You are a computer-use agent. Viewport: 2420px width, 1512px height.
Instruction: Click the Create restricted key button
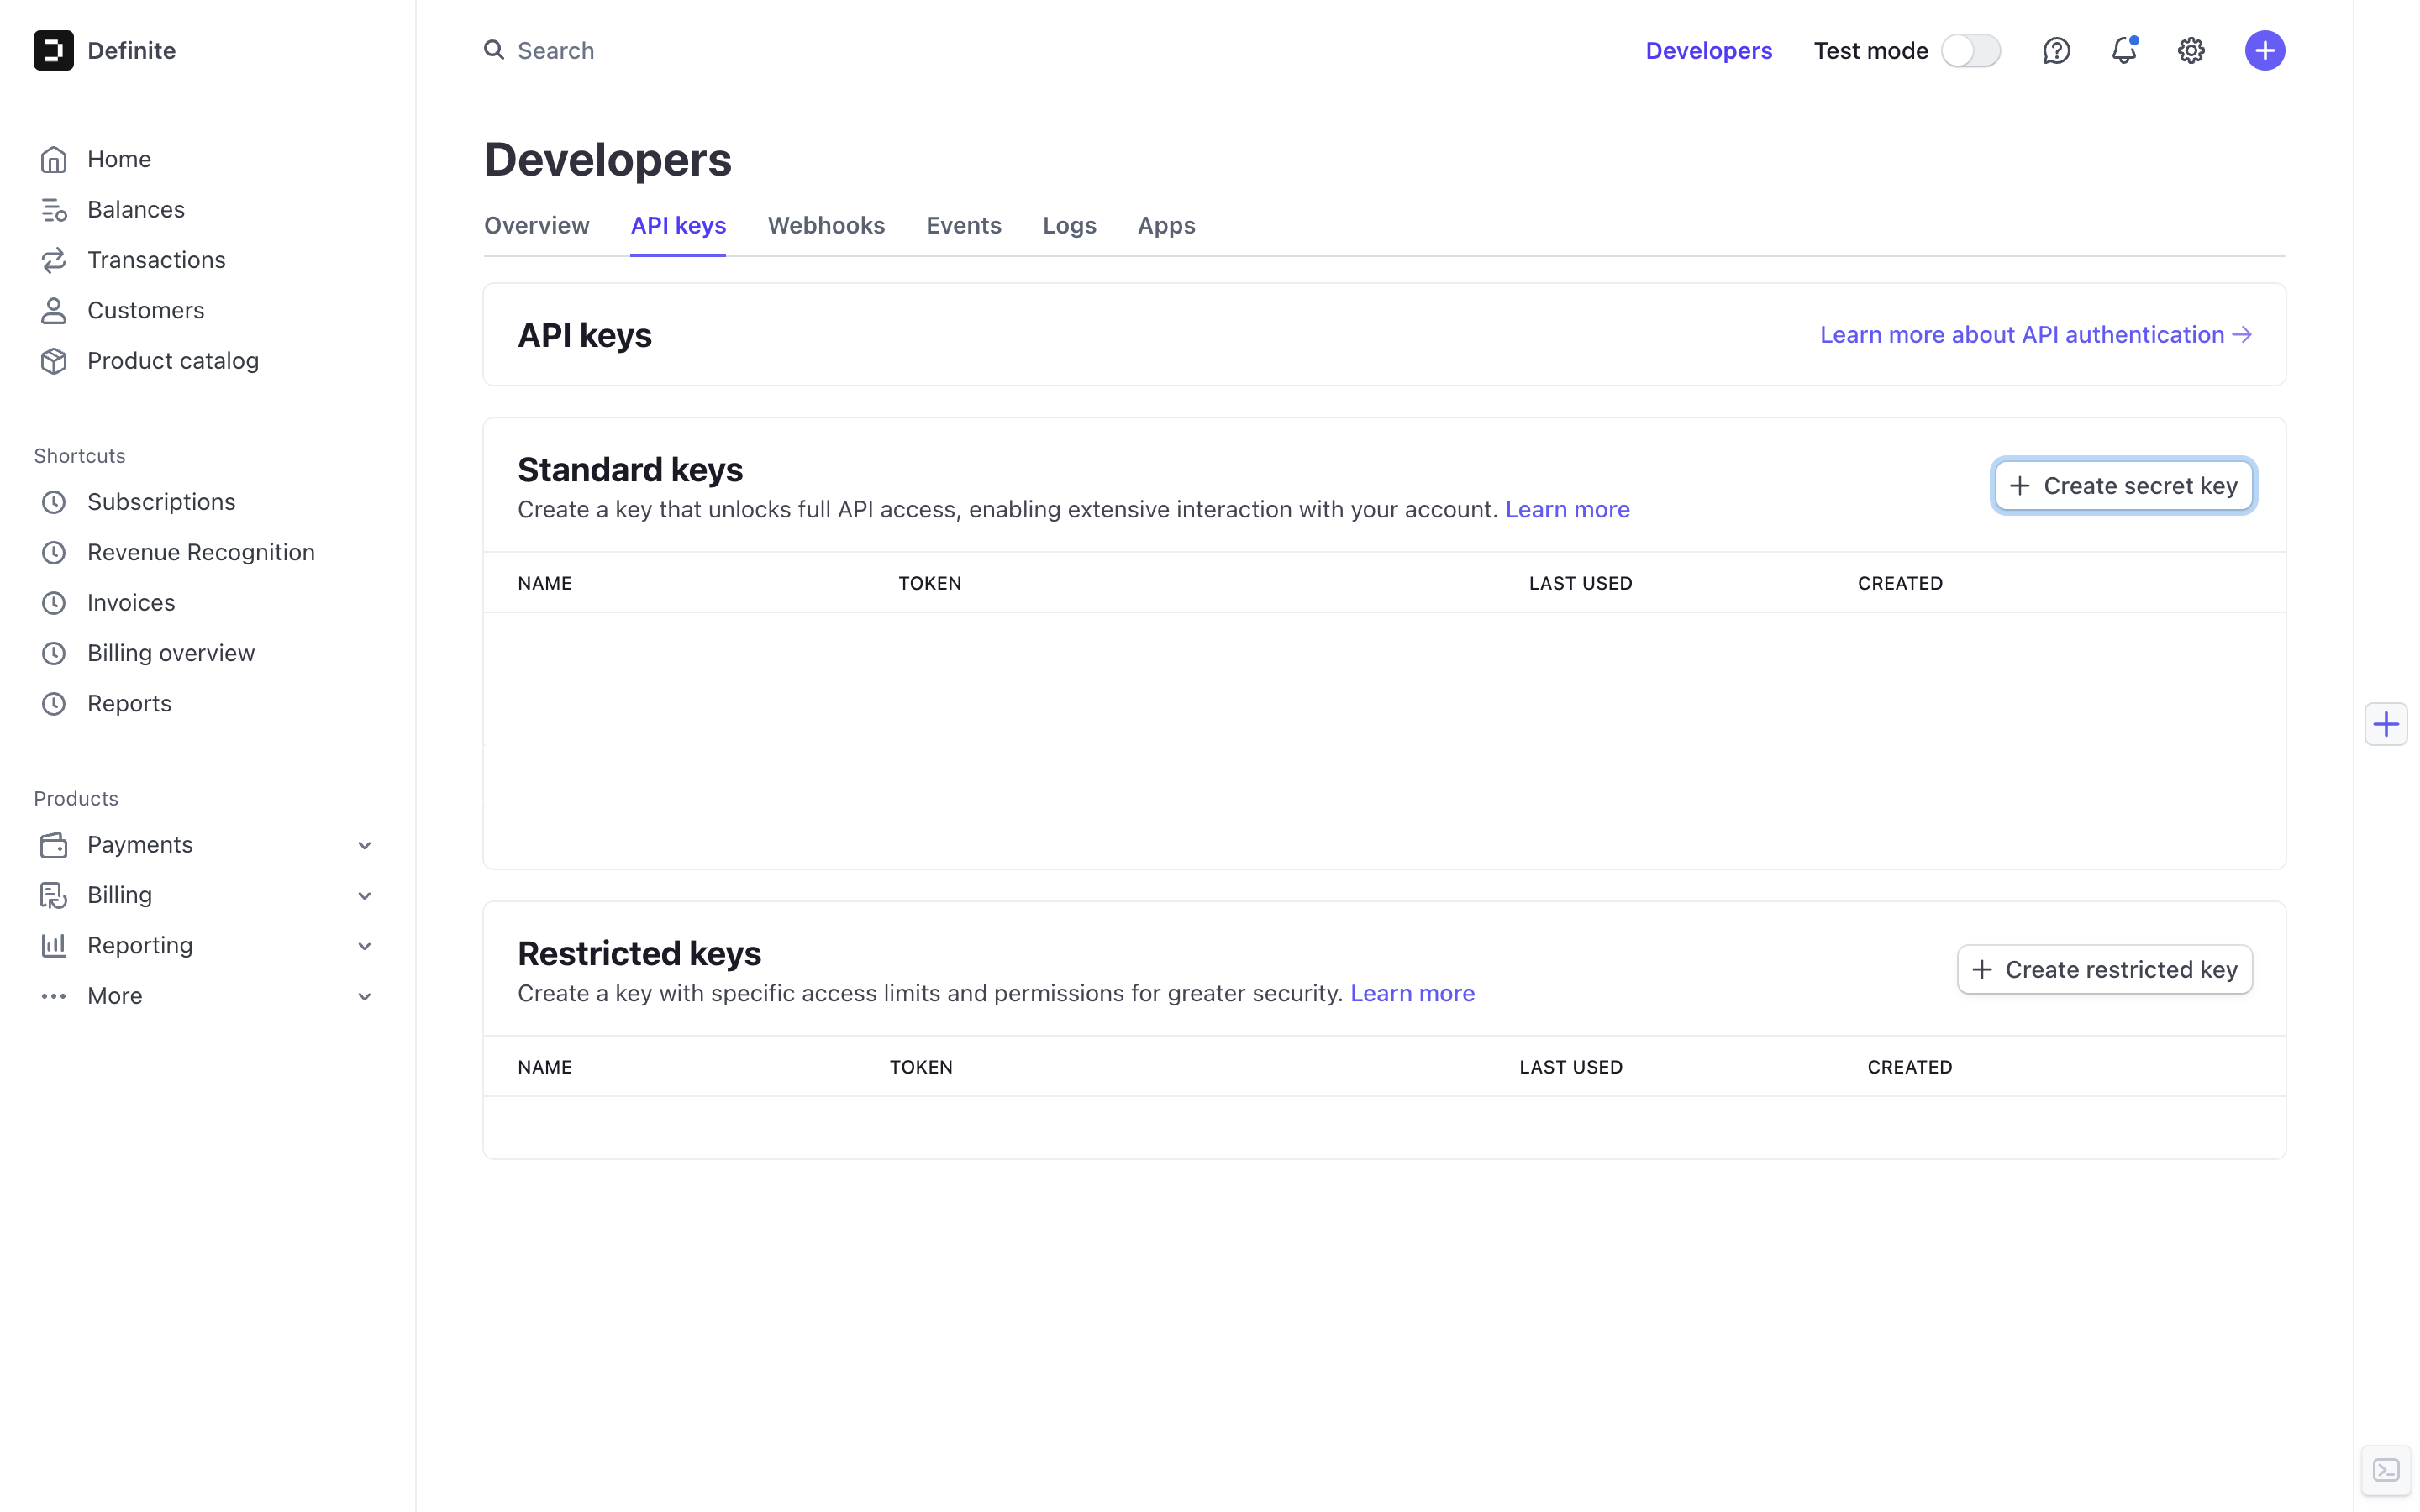click(x=2104, y=970)
